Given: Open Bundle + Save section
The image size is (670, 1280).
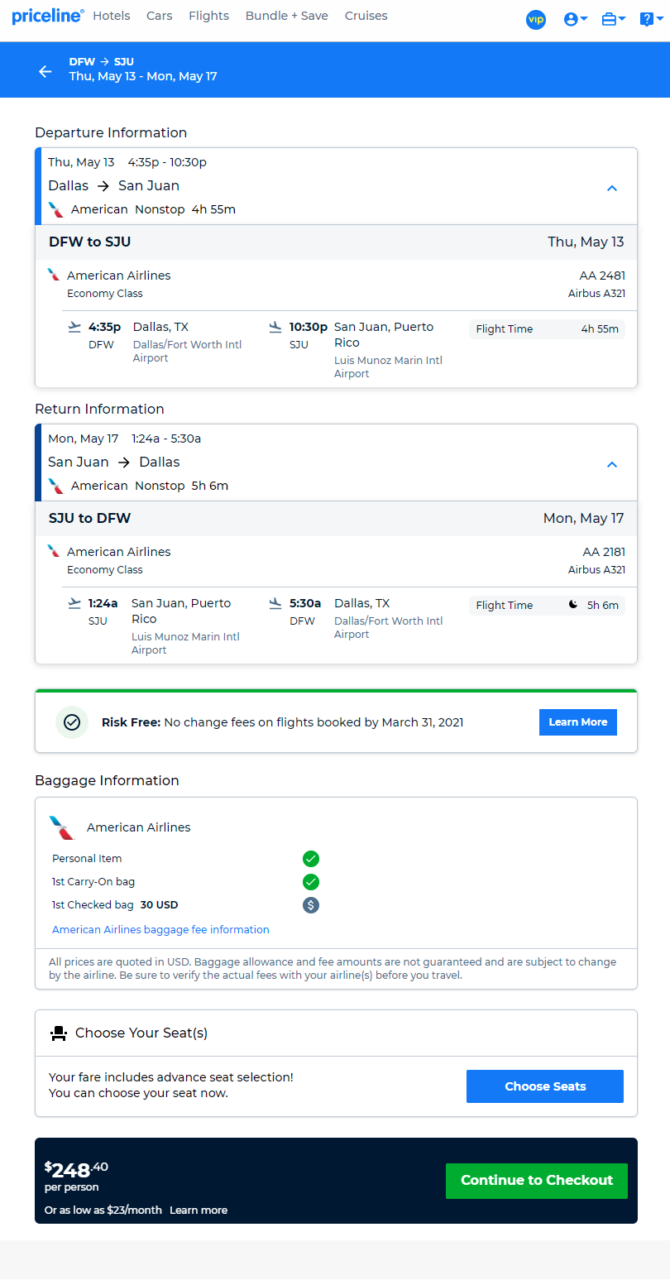Looking at the screenshot, I should tap(287, 16).
